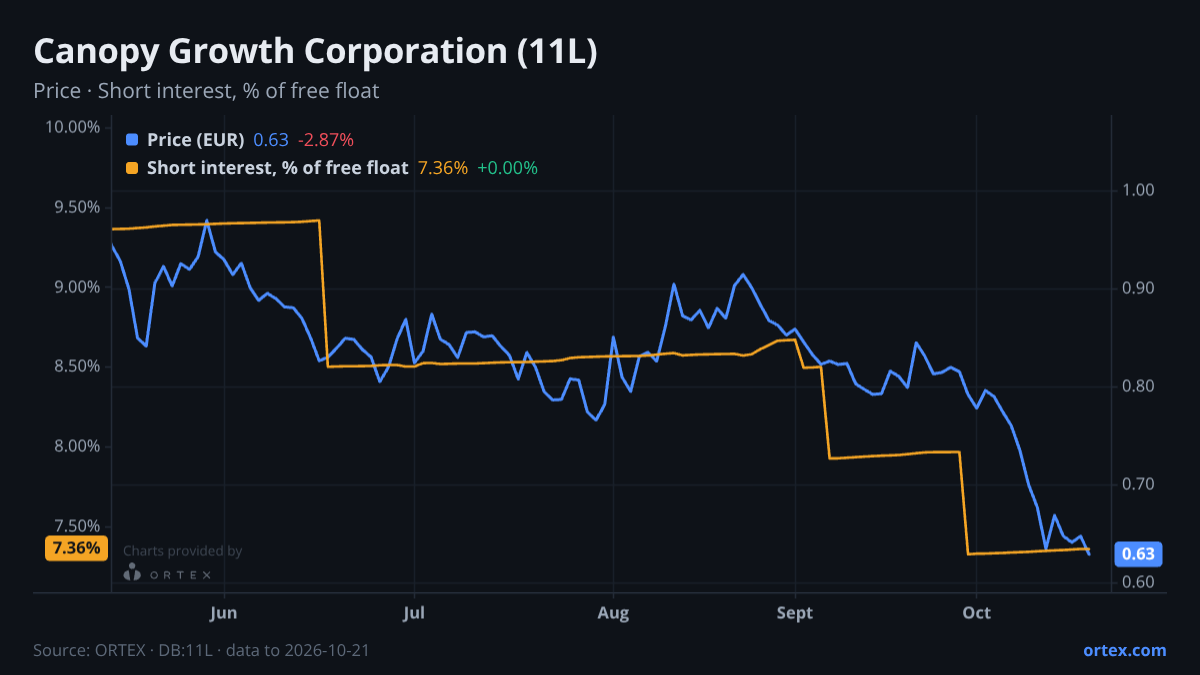Click the blue 0.63 price axis badge
This screenshot has width=1200, height=675.
[x=1138, y=554]
